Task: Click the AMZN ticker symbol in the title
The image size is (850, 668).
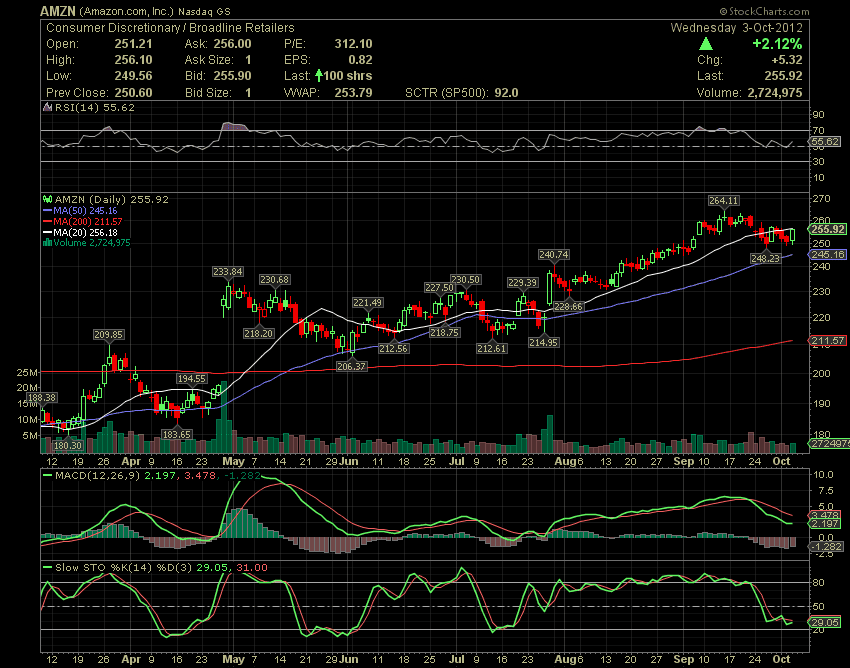Action: point(58,11)
